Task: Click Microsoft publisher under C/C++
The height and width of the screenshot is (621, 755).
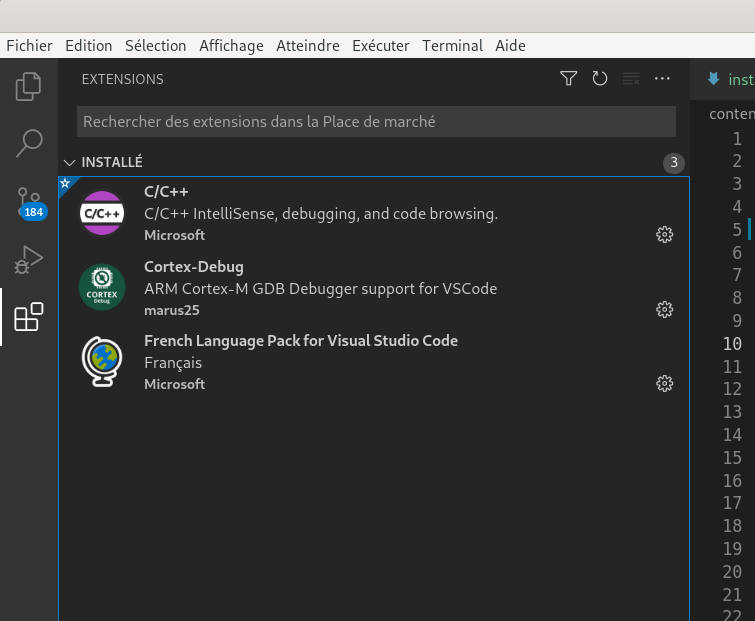Action: [x=174, y=235]
